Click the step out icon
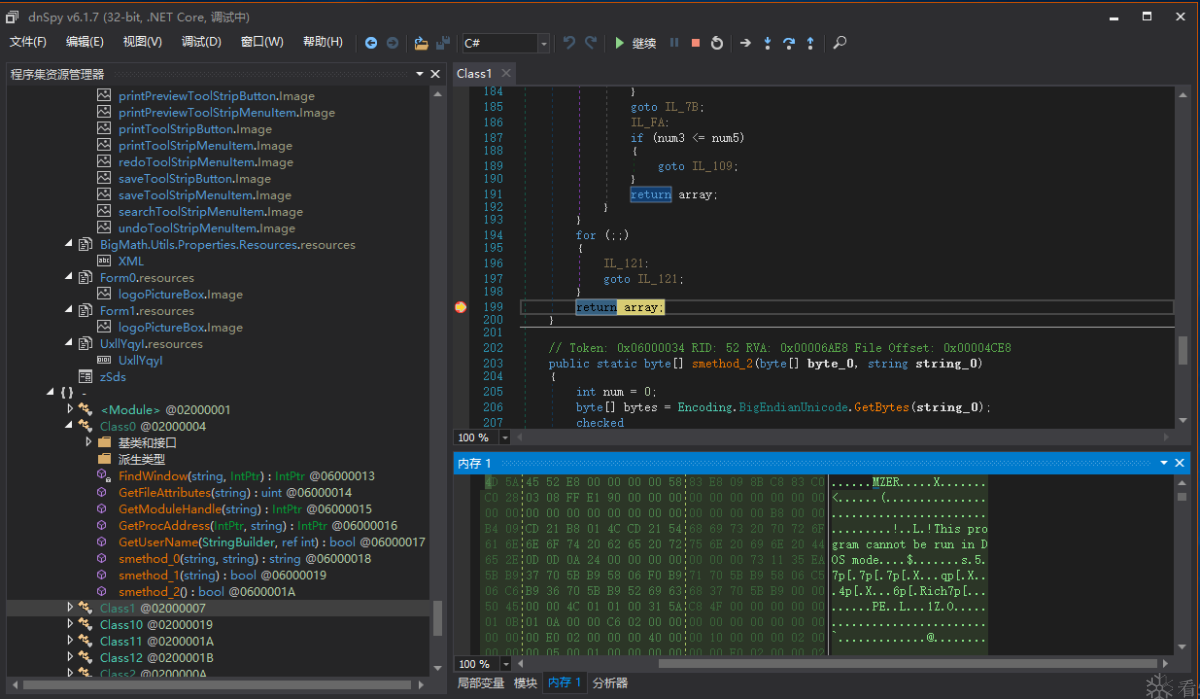The height and width of the screenshot is (699, 1200). point(810,43)
